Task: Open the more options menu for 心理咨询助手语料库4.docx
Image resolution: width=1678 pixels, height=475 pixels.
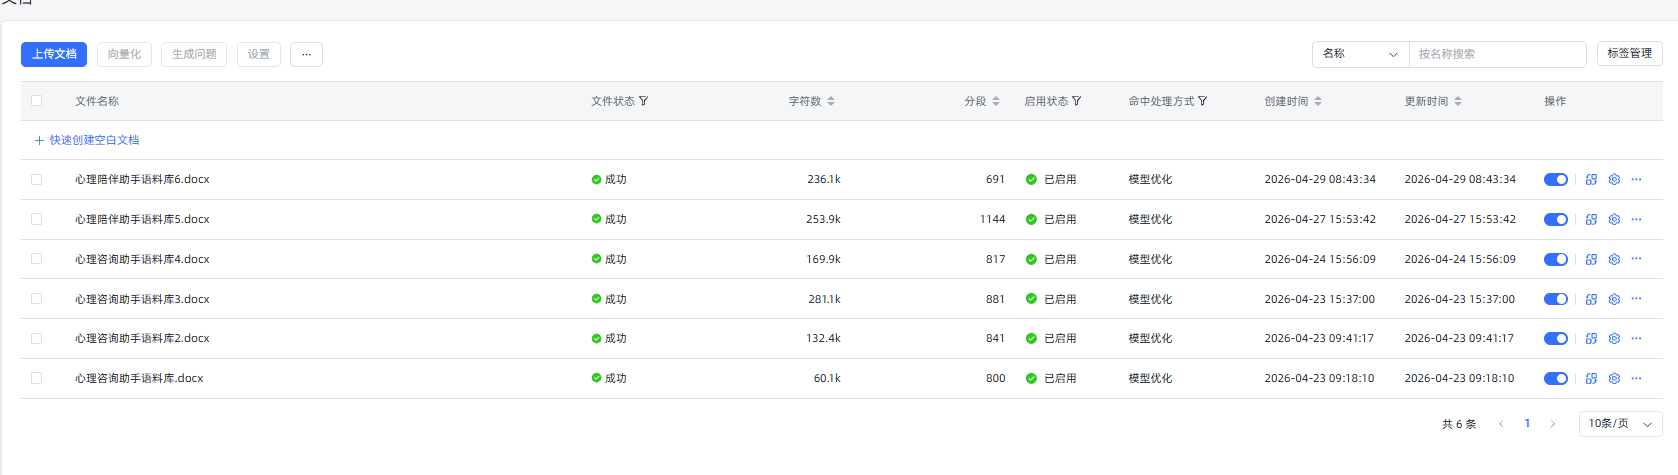Action: coord(1636,259)
